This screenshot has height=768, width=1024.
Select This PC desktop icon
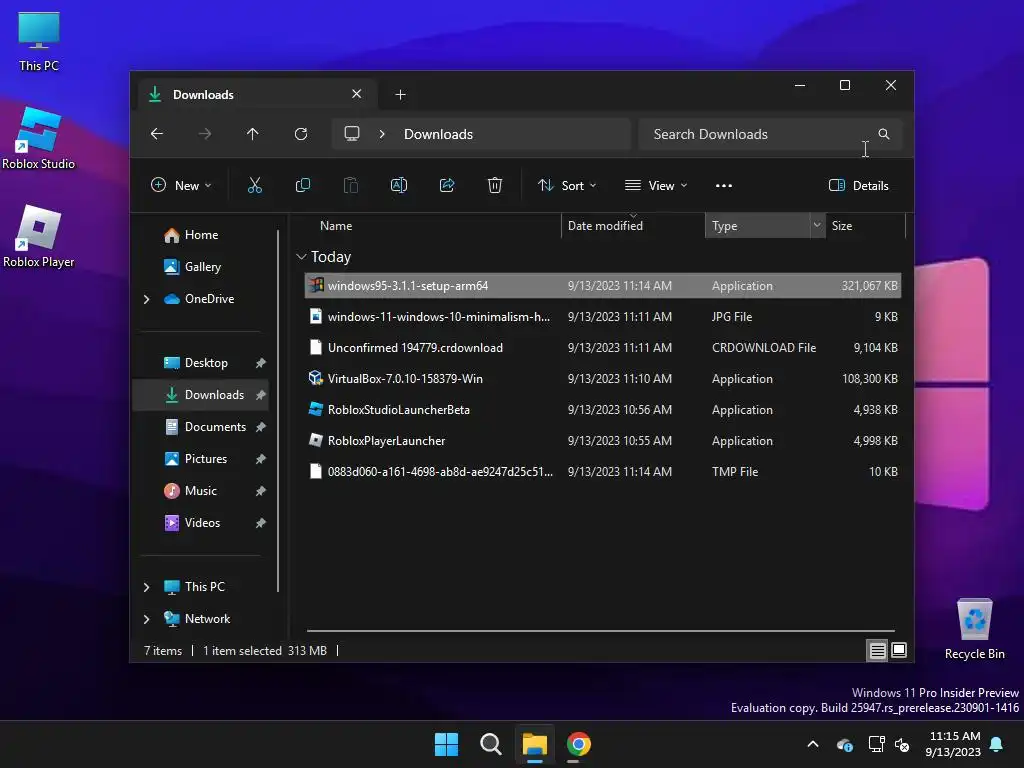(39, 42)
